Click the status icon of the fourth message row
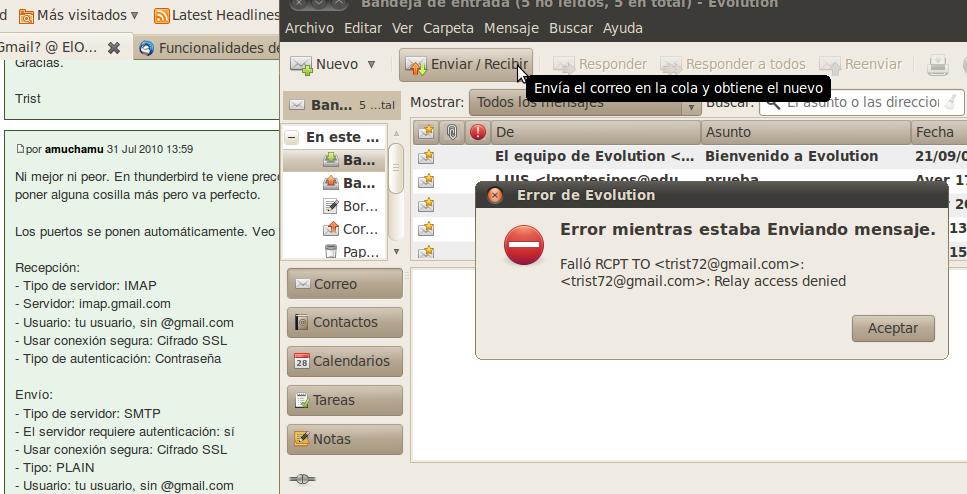Image resolution: width=967 pixels, height=494 pixels. point(426,229)
